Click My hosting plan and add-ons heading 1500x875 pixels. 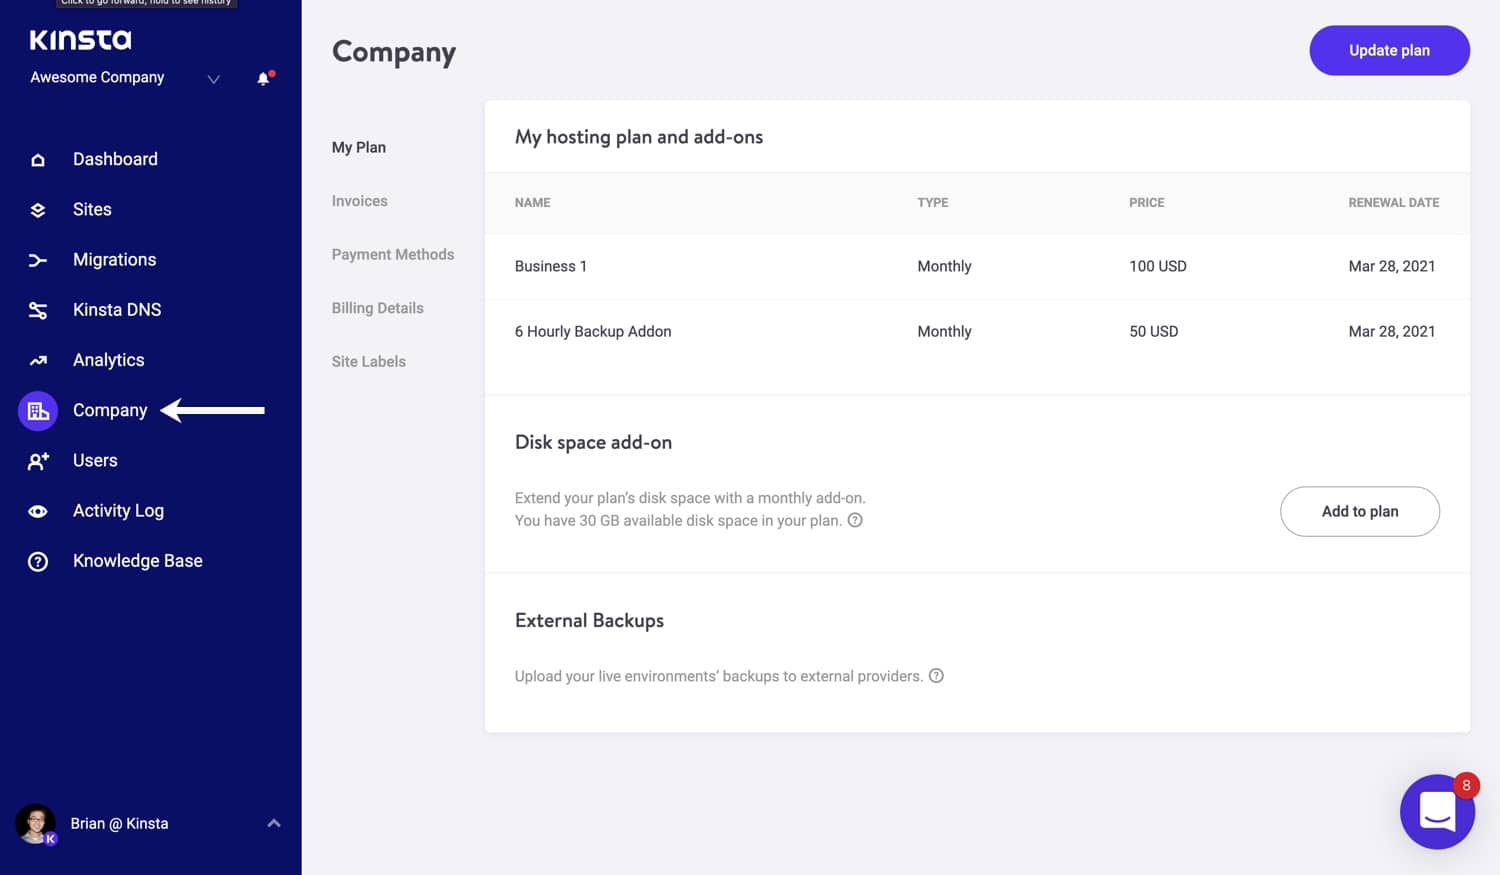coord(639,137)
